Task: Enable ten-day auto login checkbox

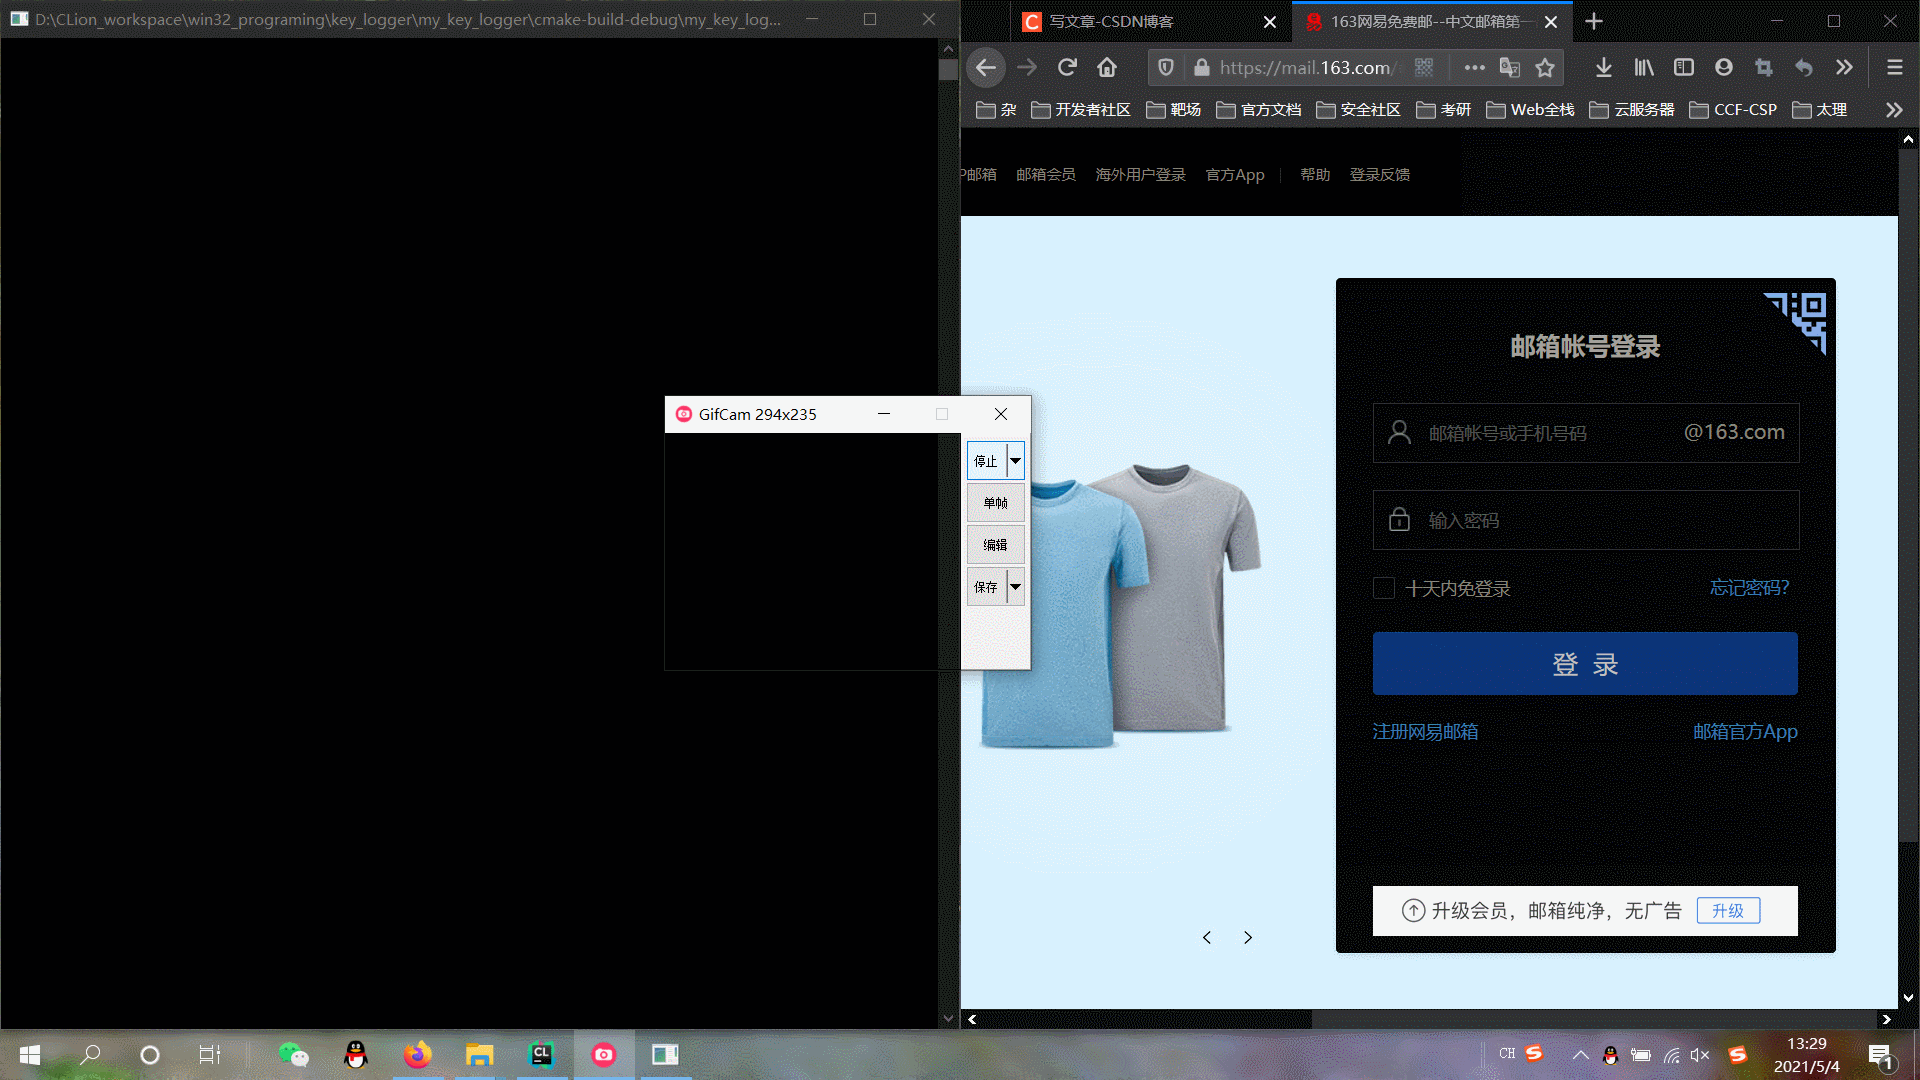Action: (1384, 588)
